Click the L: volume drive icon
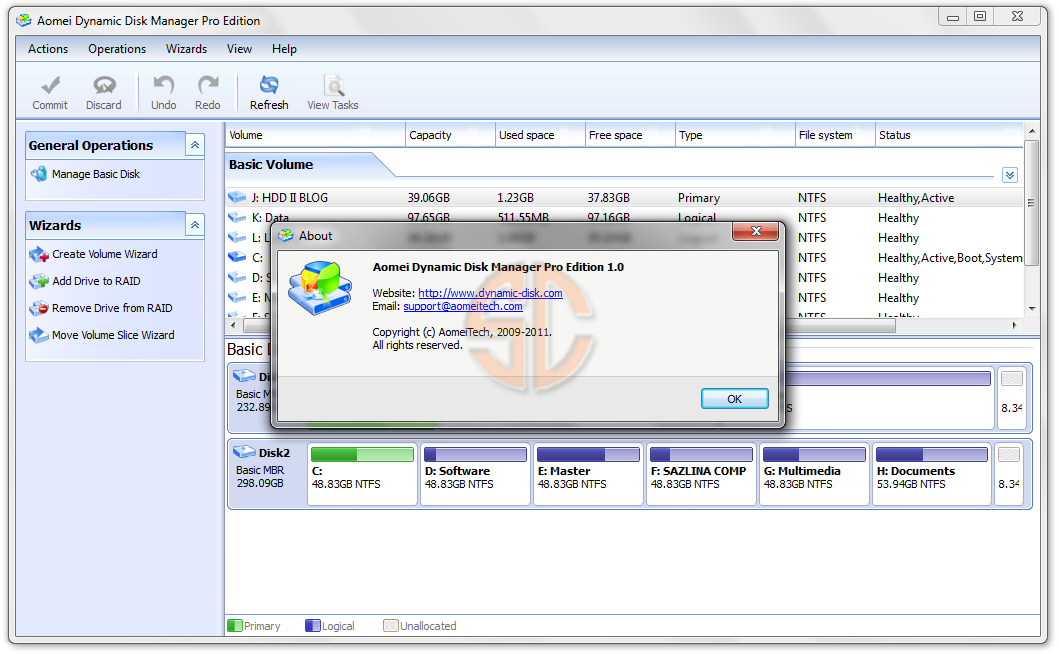Viewport: 1059px width, 654px height. [237, 237]
